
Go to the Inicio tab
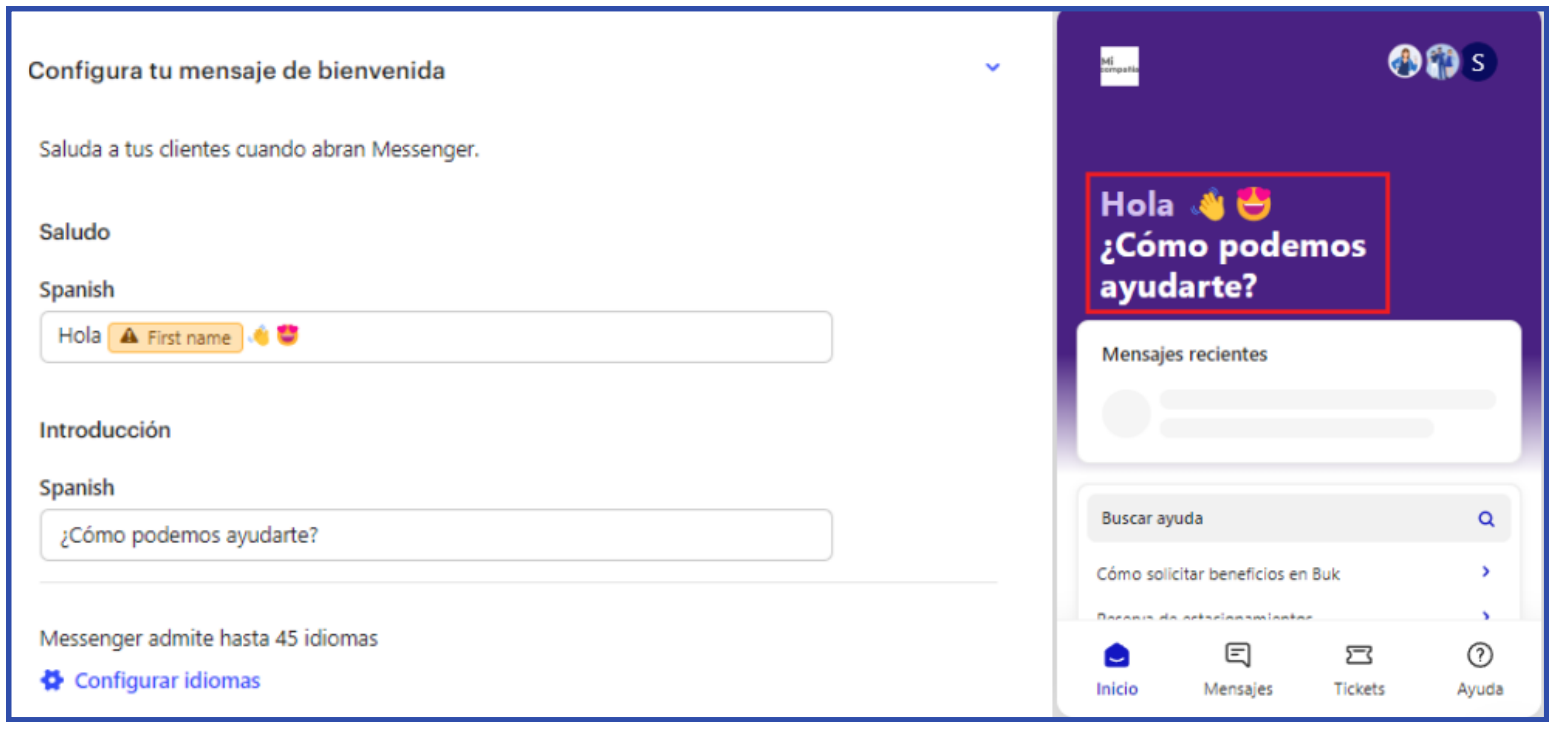[x=1117, y=668]
